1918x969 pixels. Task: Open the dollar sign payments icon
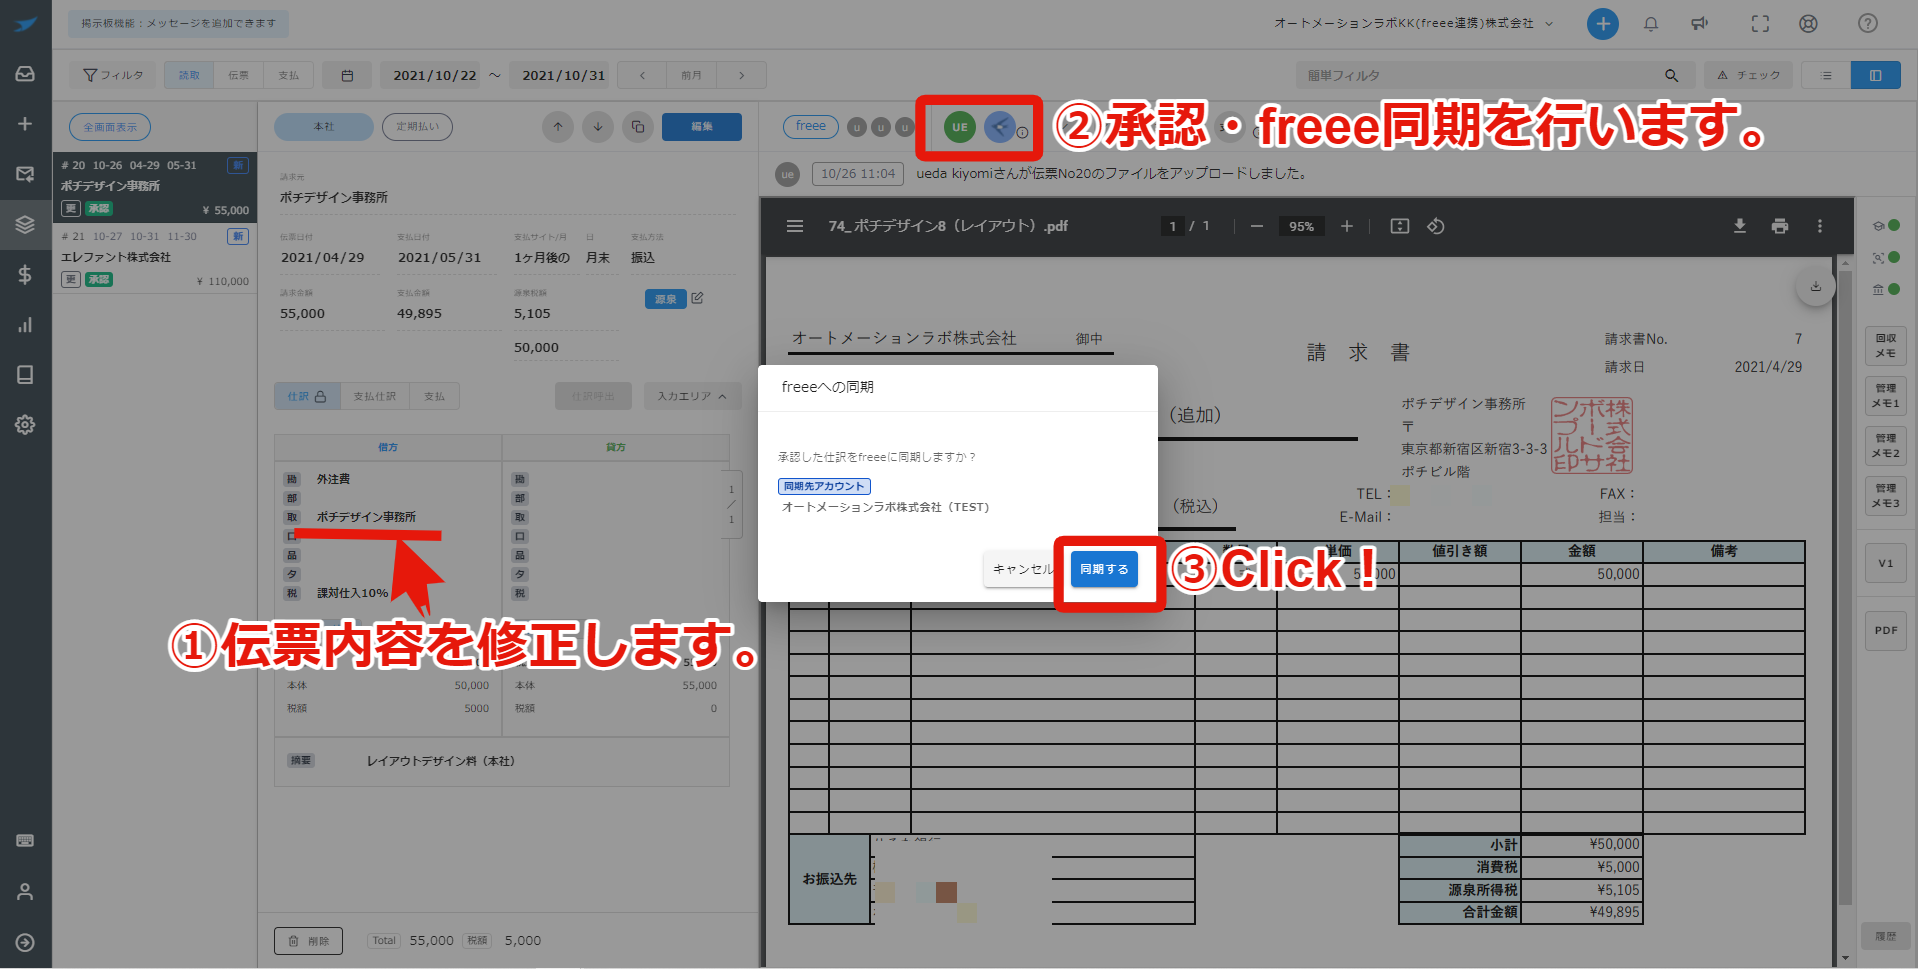pyautogui.click(x=25, y=275)
